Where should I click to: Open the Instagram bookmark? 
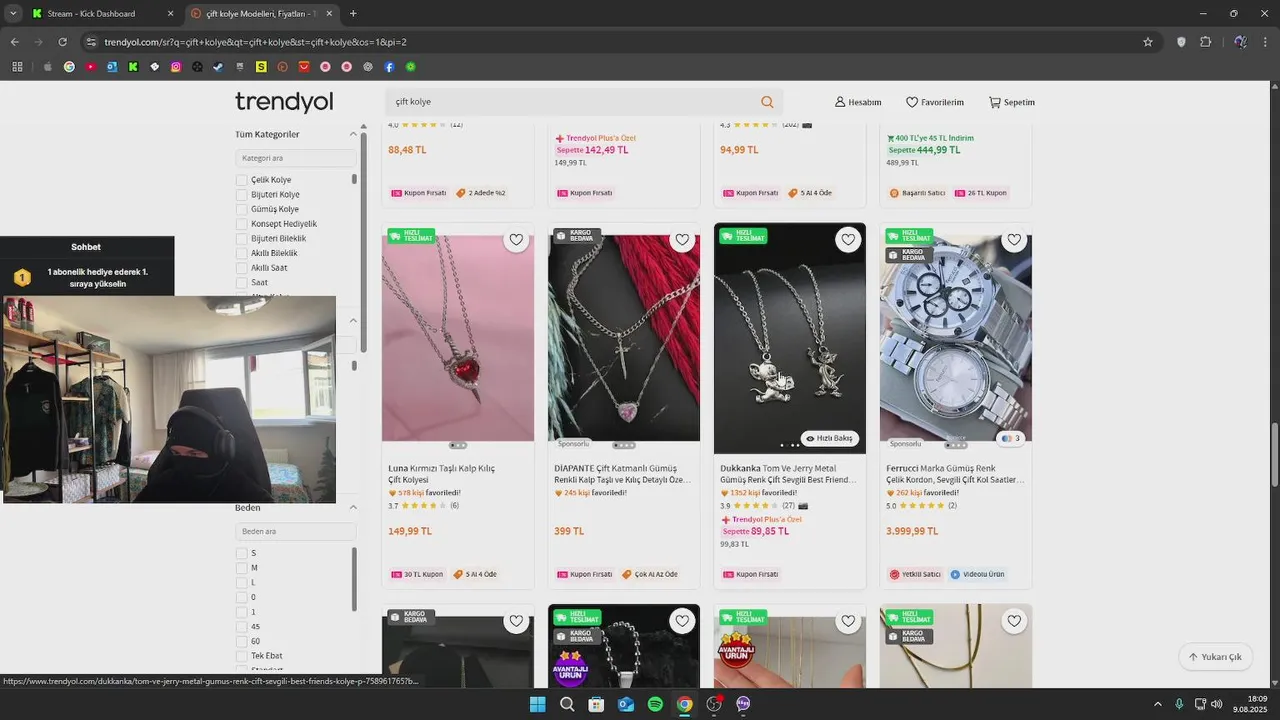click(x=176, y=67)
